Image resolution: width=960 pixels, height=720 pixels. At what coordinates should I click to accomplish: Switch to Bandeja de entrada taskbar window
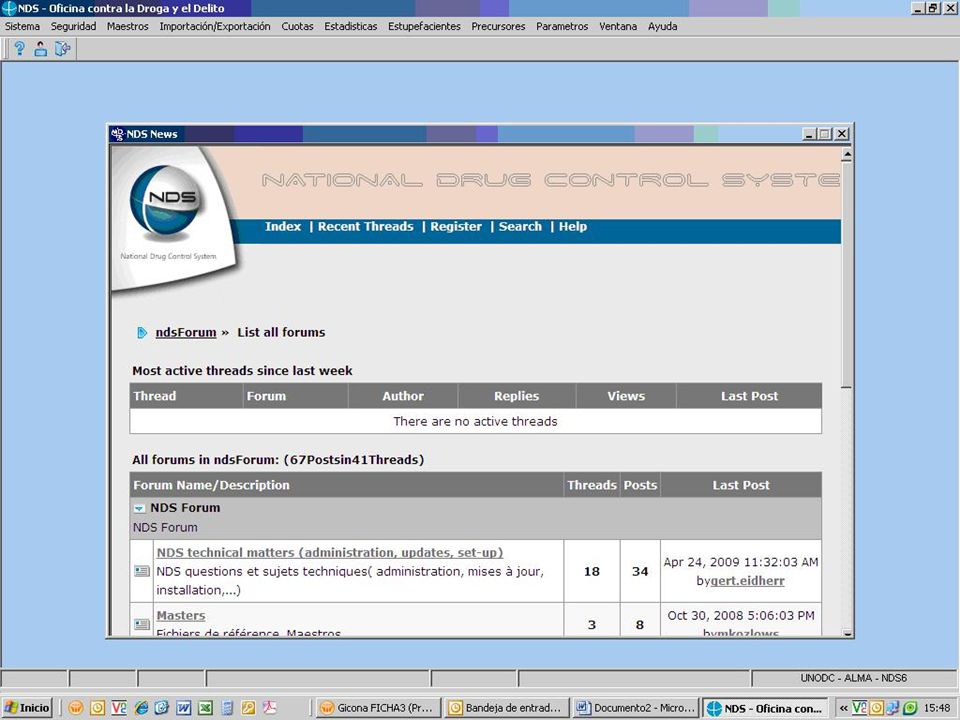click(506, 708)
